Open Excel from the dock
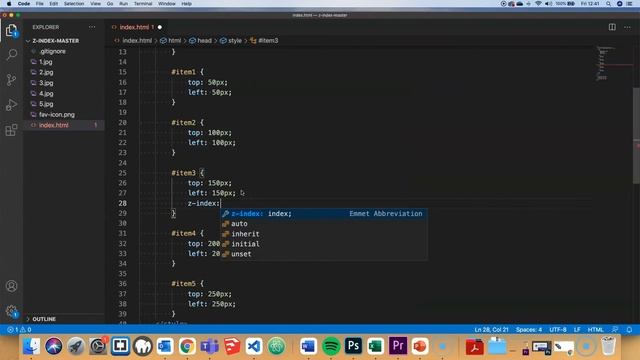640x360 pixels. tap(376, 346)
